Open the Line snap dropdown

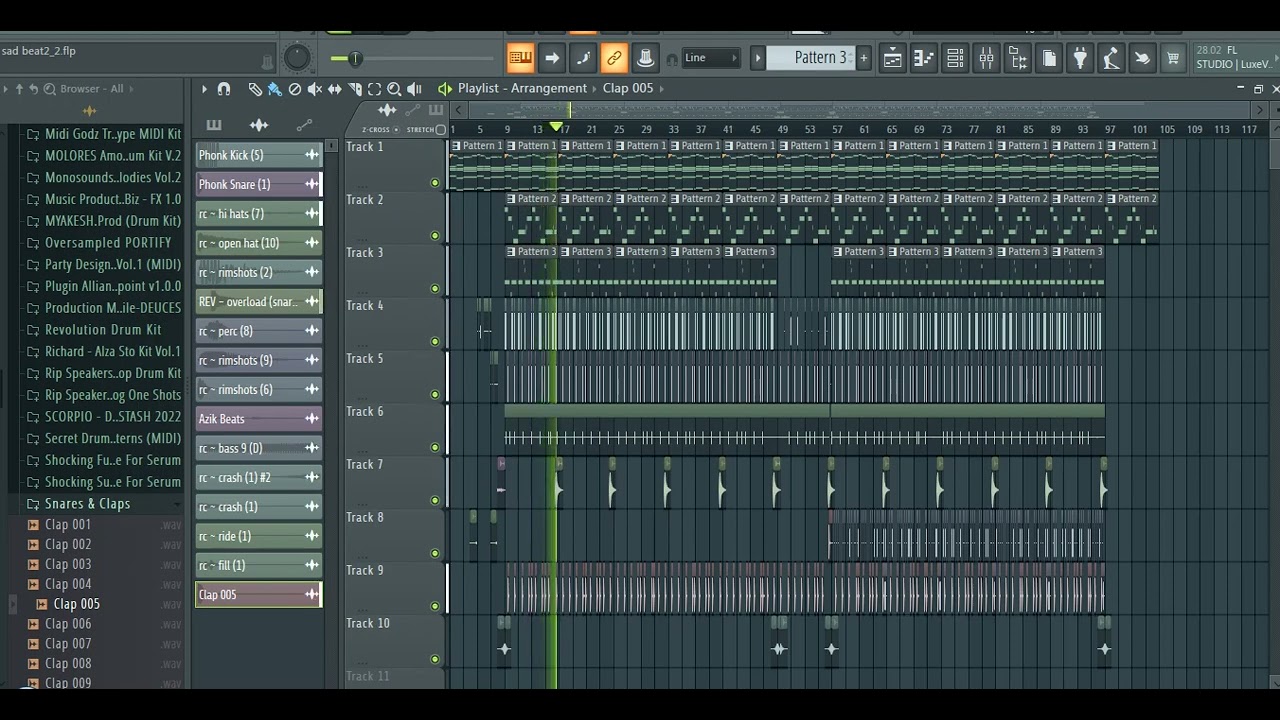click(710, 58)
